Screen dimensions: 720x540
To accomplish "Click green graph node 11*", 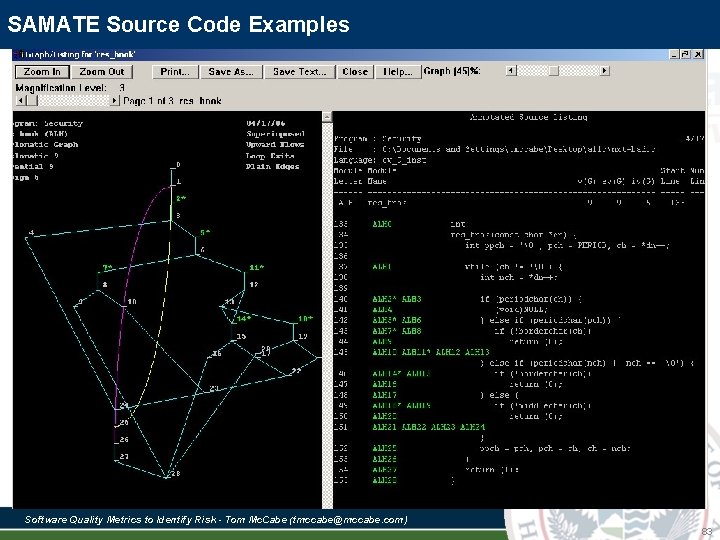I will click(x=257, y=268).
